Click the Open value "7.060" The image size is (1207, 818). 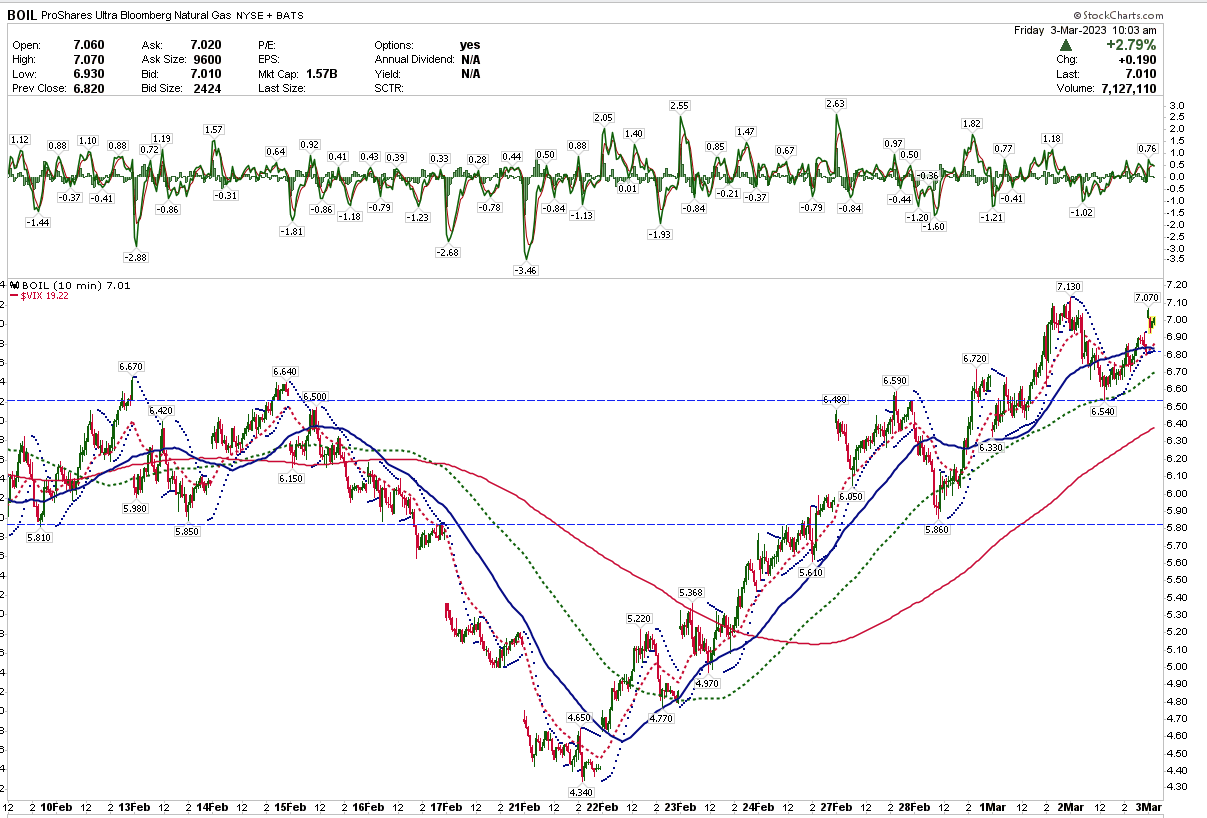(87, 45)
